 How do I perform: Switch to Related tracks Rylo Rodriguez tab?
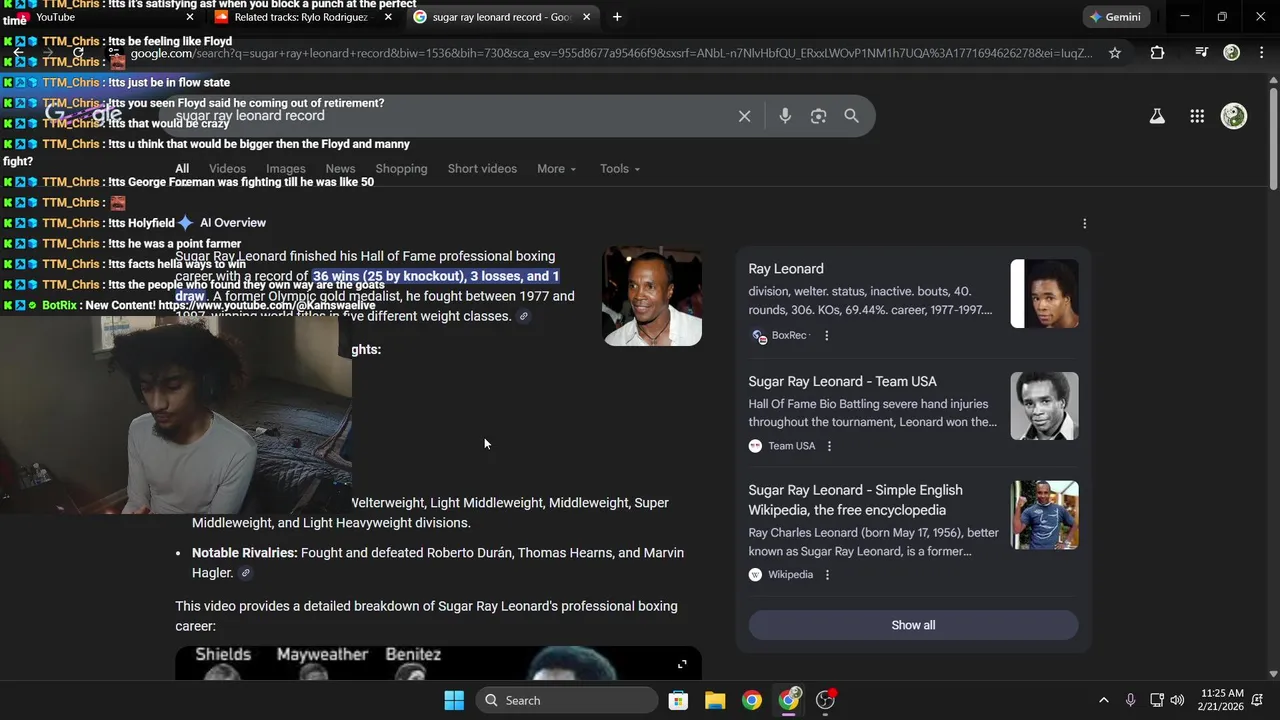(300, 17)
